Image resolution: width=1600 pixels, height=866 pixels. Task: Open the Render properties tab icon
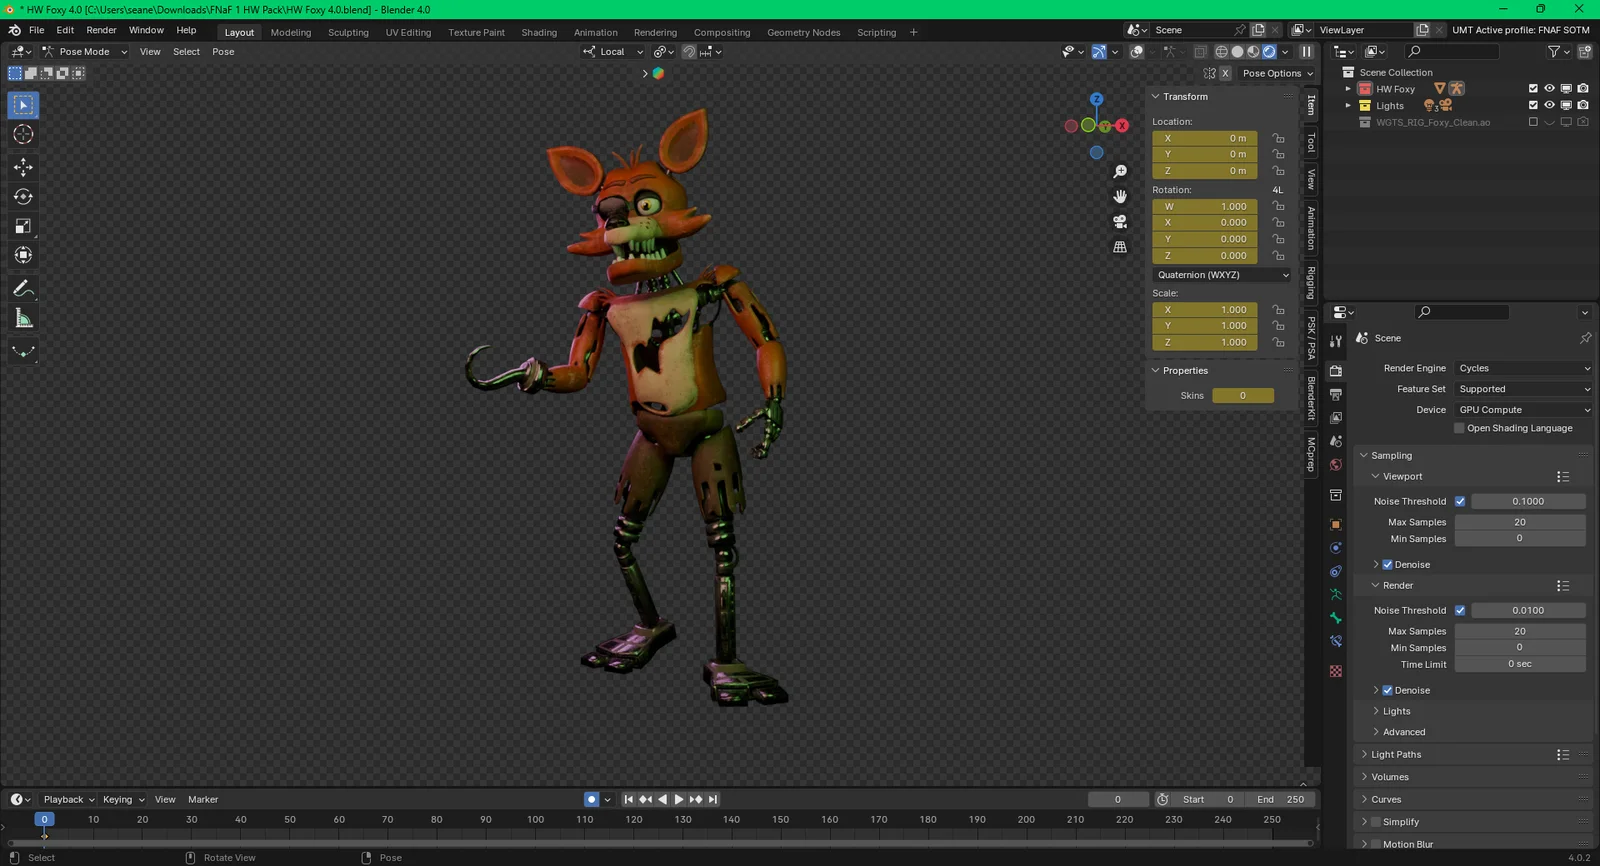1336,371
